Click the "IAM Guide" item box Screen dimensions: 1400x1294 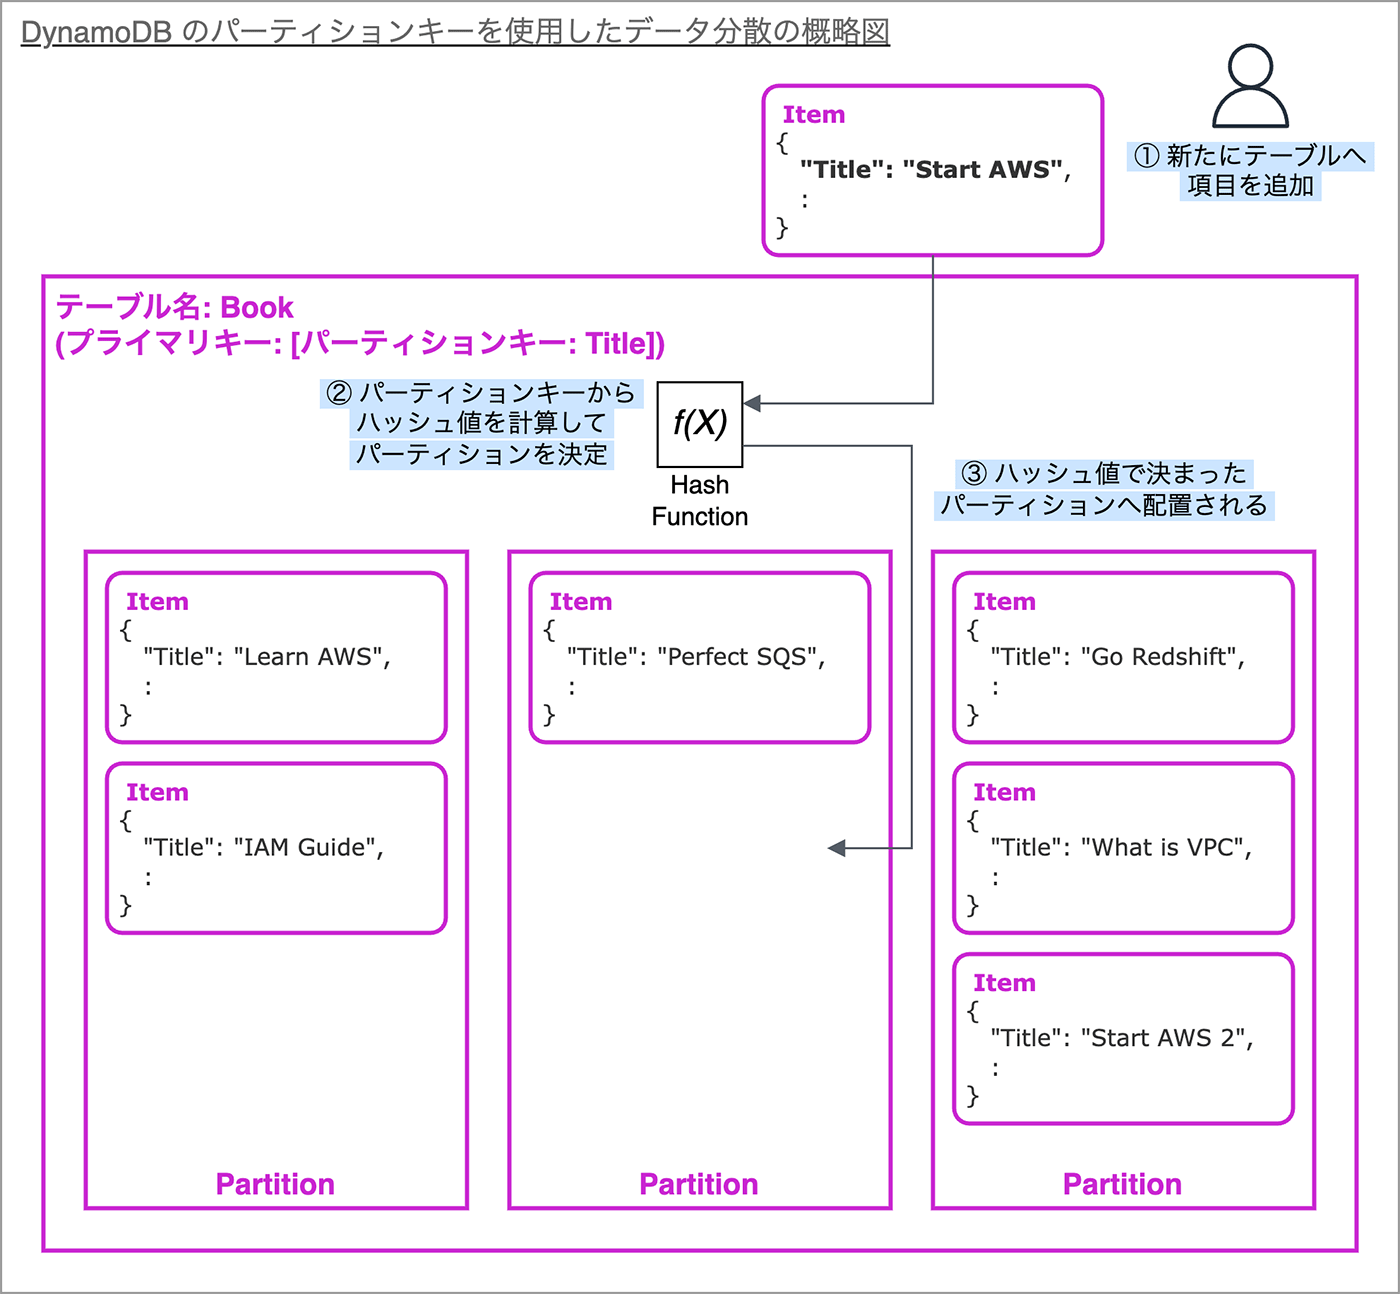coord(275,847)
